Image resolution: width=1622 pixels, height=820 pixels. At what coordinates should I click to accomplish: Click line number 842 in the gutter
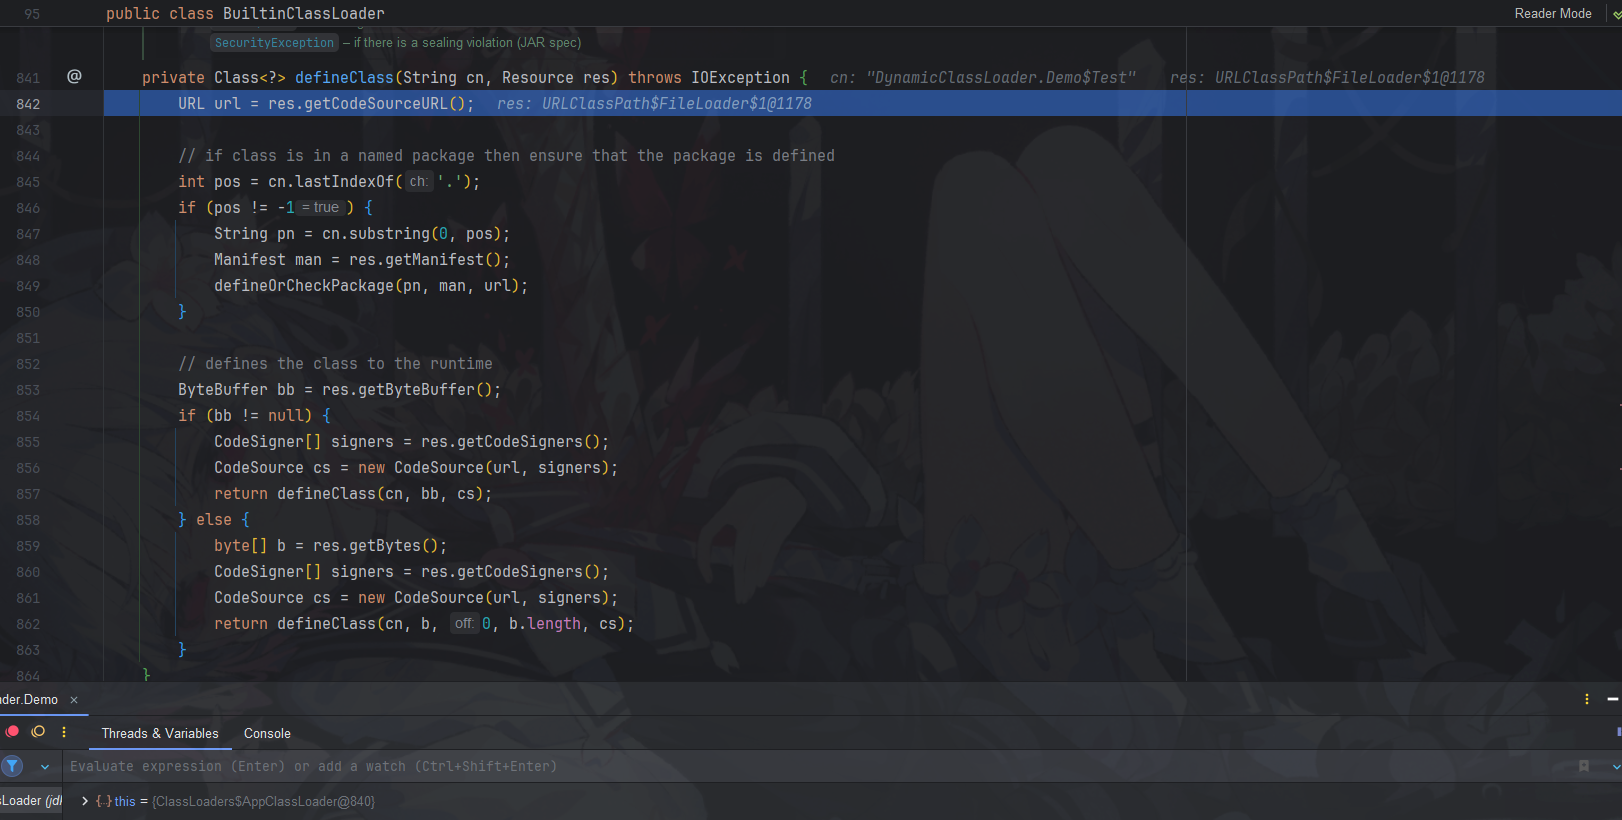(x=28, y=104)
